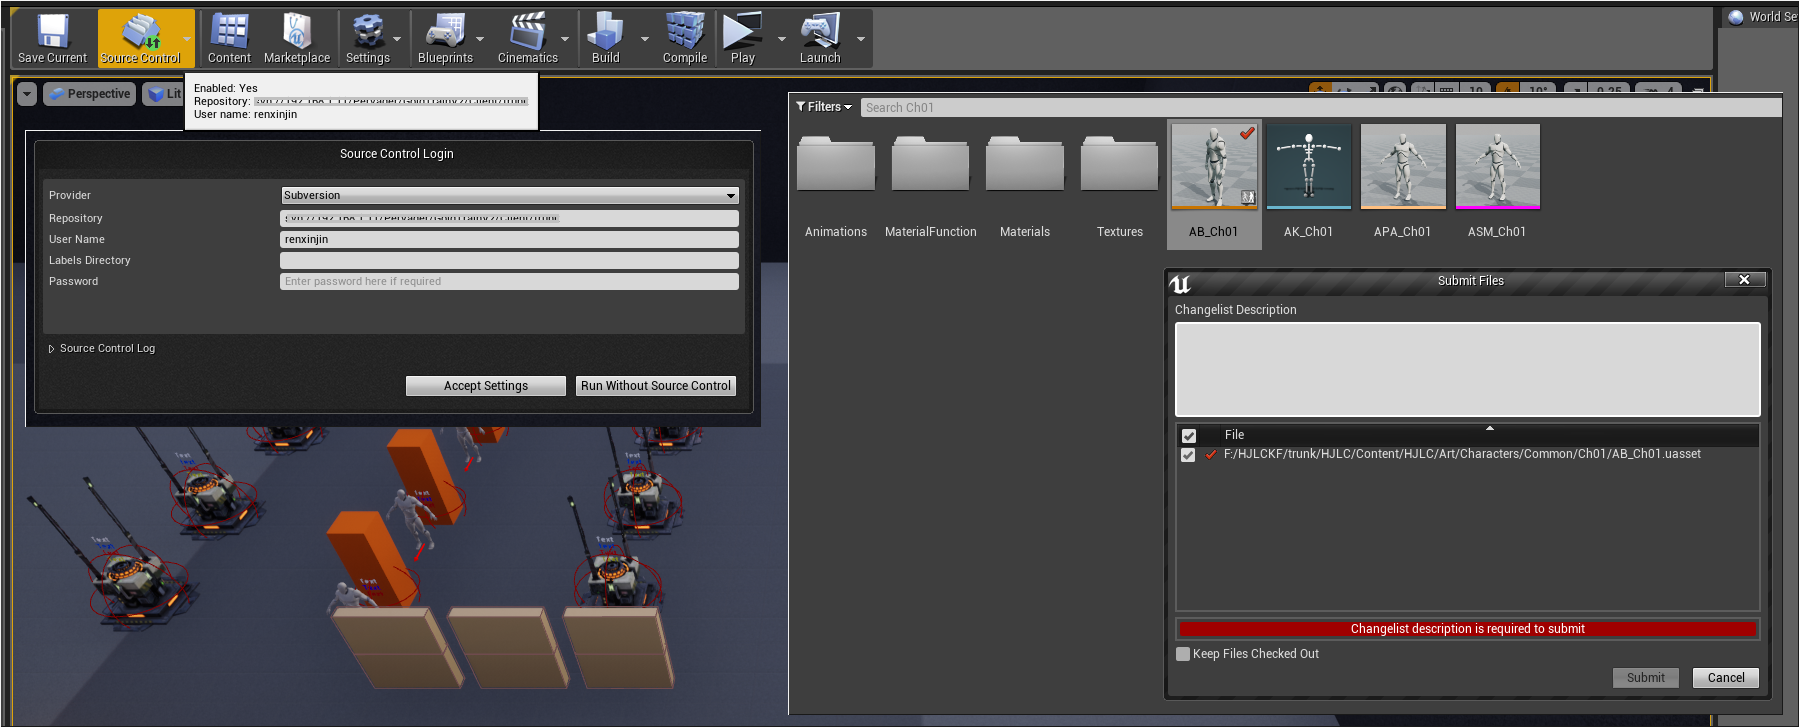Toggle the File header select-all checkbox
The image size is (1799, 727).
[1189, 436]
